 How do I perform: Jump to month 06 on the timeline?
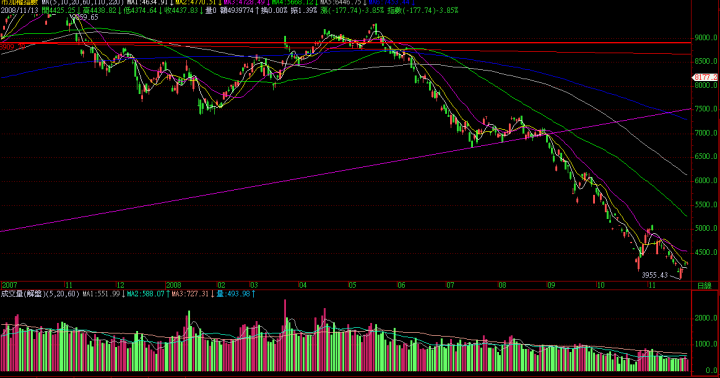pyautogui.click(x=401, y=286)
